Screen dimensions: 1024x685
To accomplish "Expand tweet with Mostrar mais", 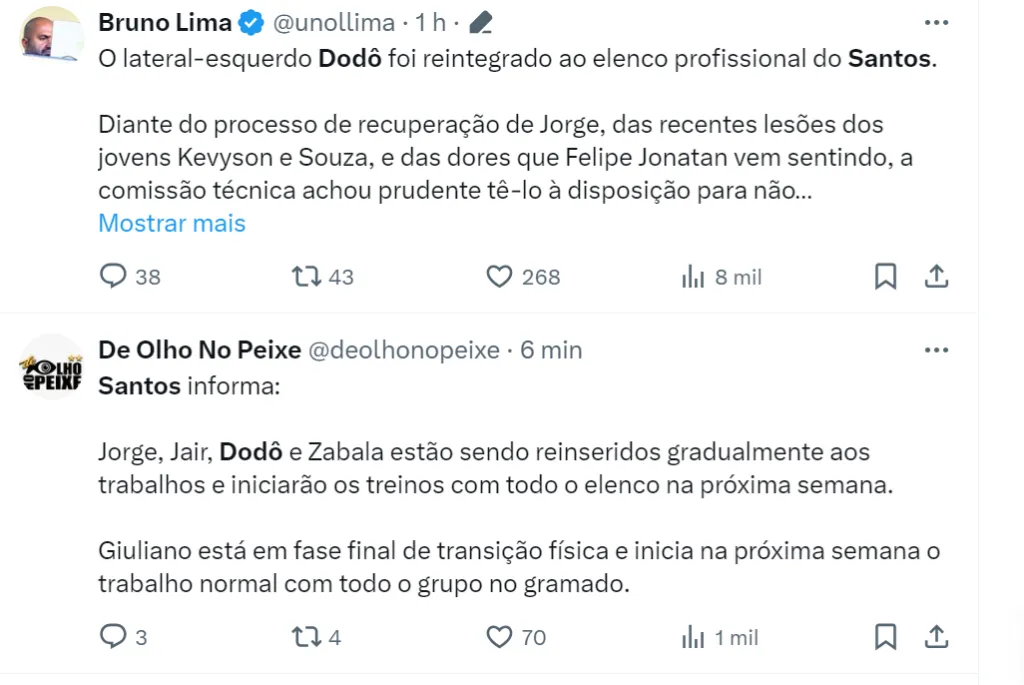I will point(172,223).
